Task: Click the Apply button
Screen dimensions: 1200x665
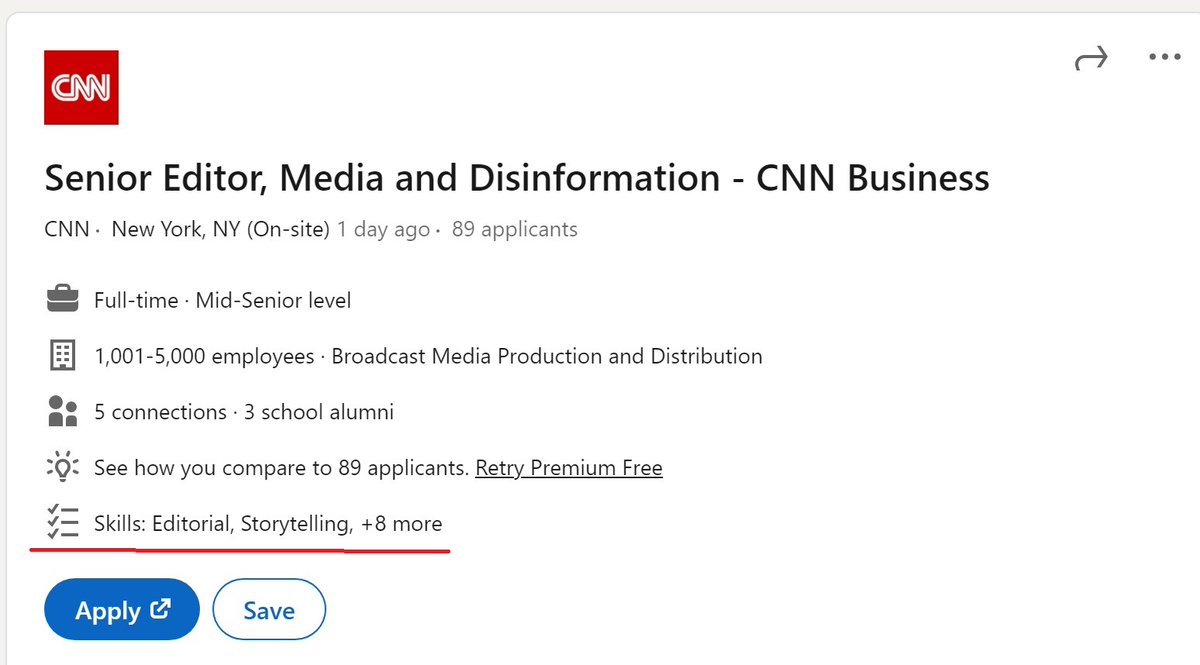Action: (x=122, y=609)
